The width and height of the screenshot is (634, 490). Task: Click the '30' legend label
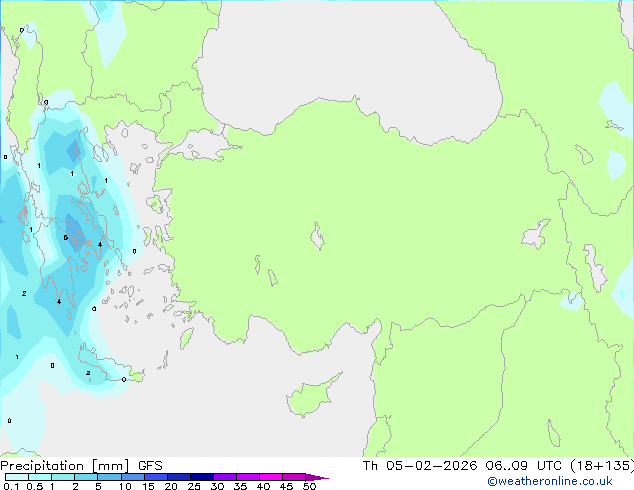point(217,486)
